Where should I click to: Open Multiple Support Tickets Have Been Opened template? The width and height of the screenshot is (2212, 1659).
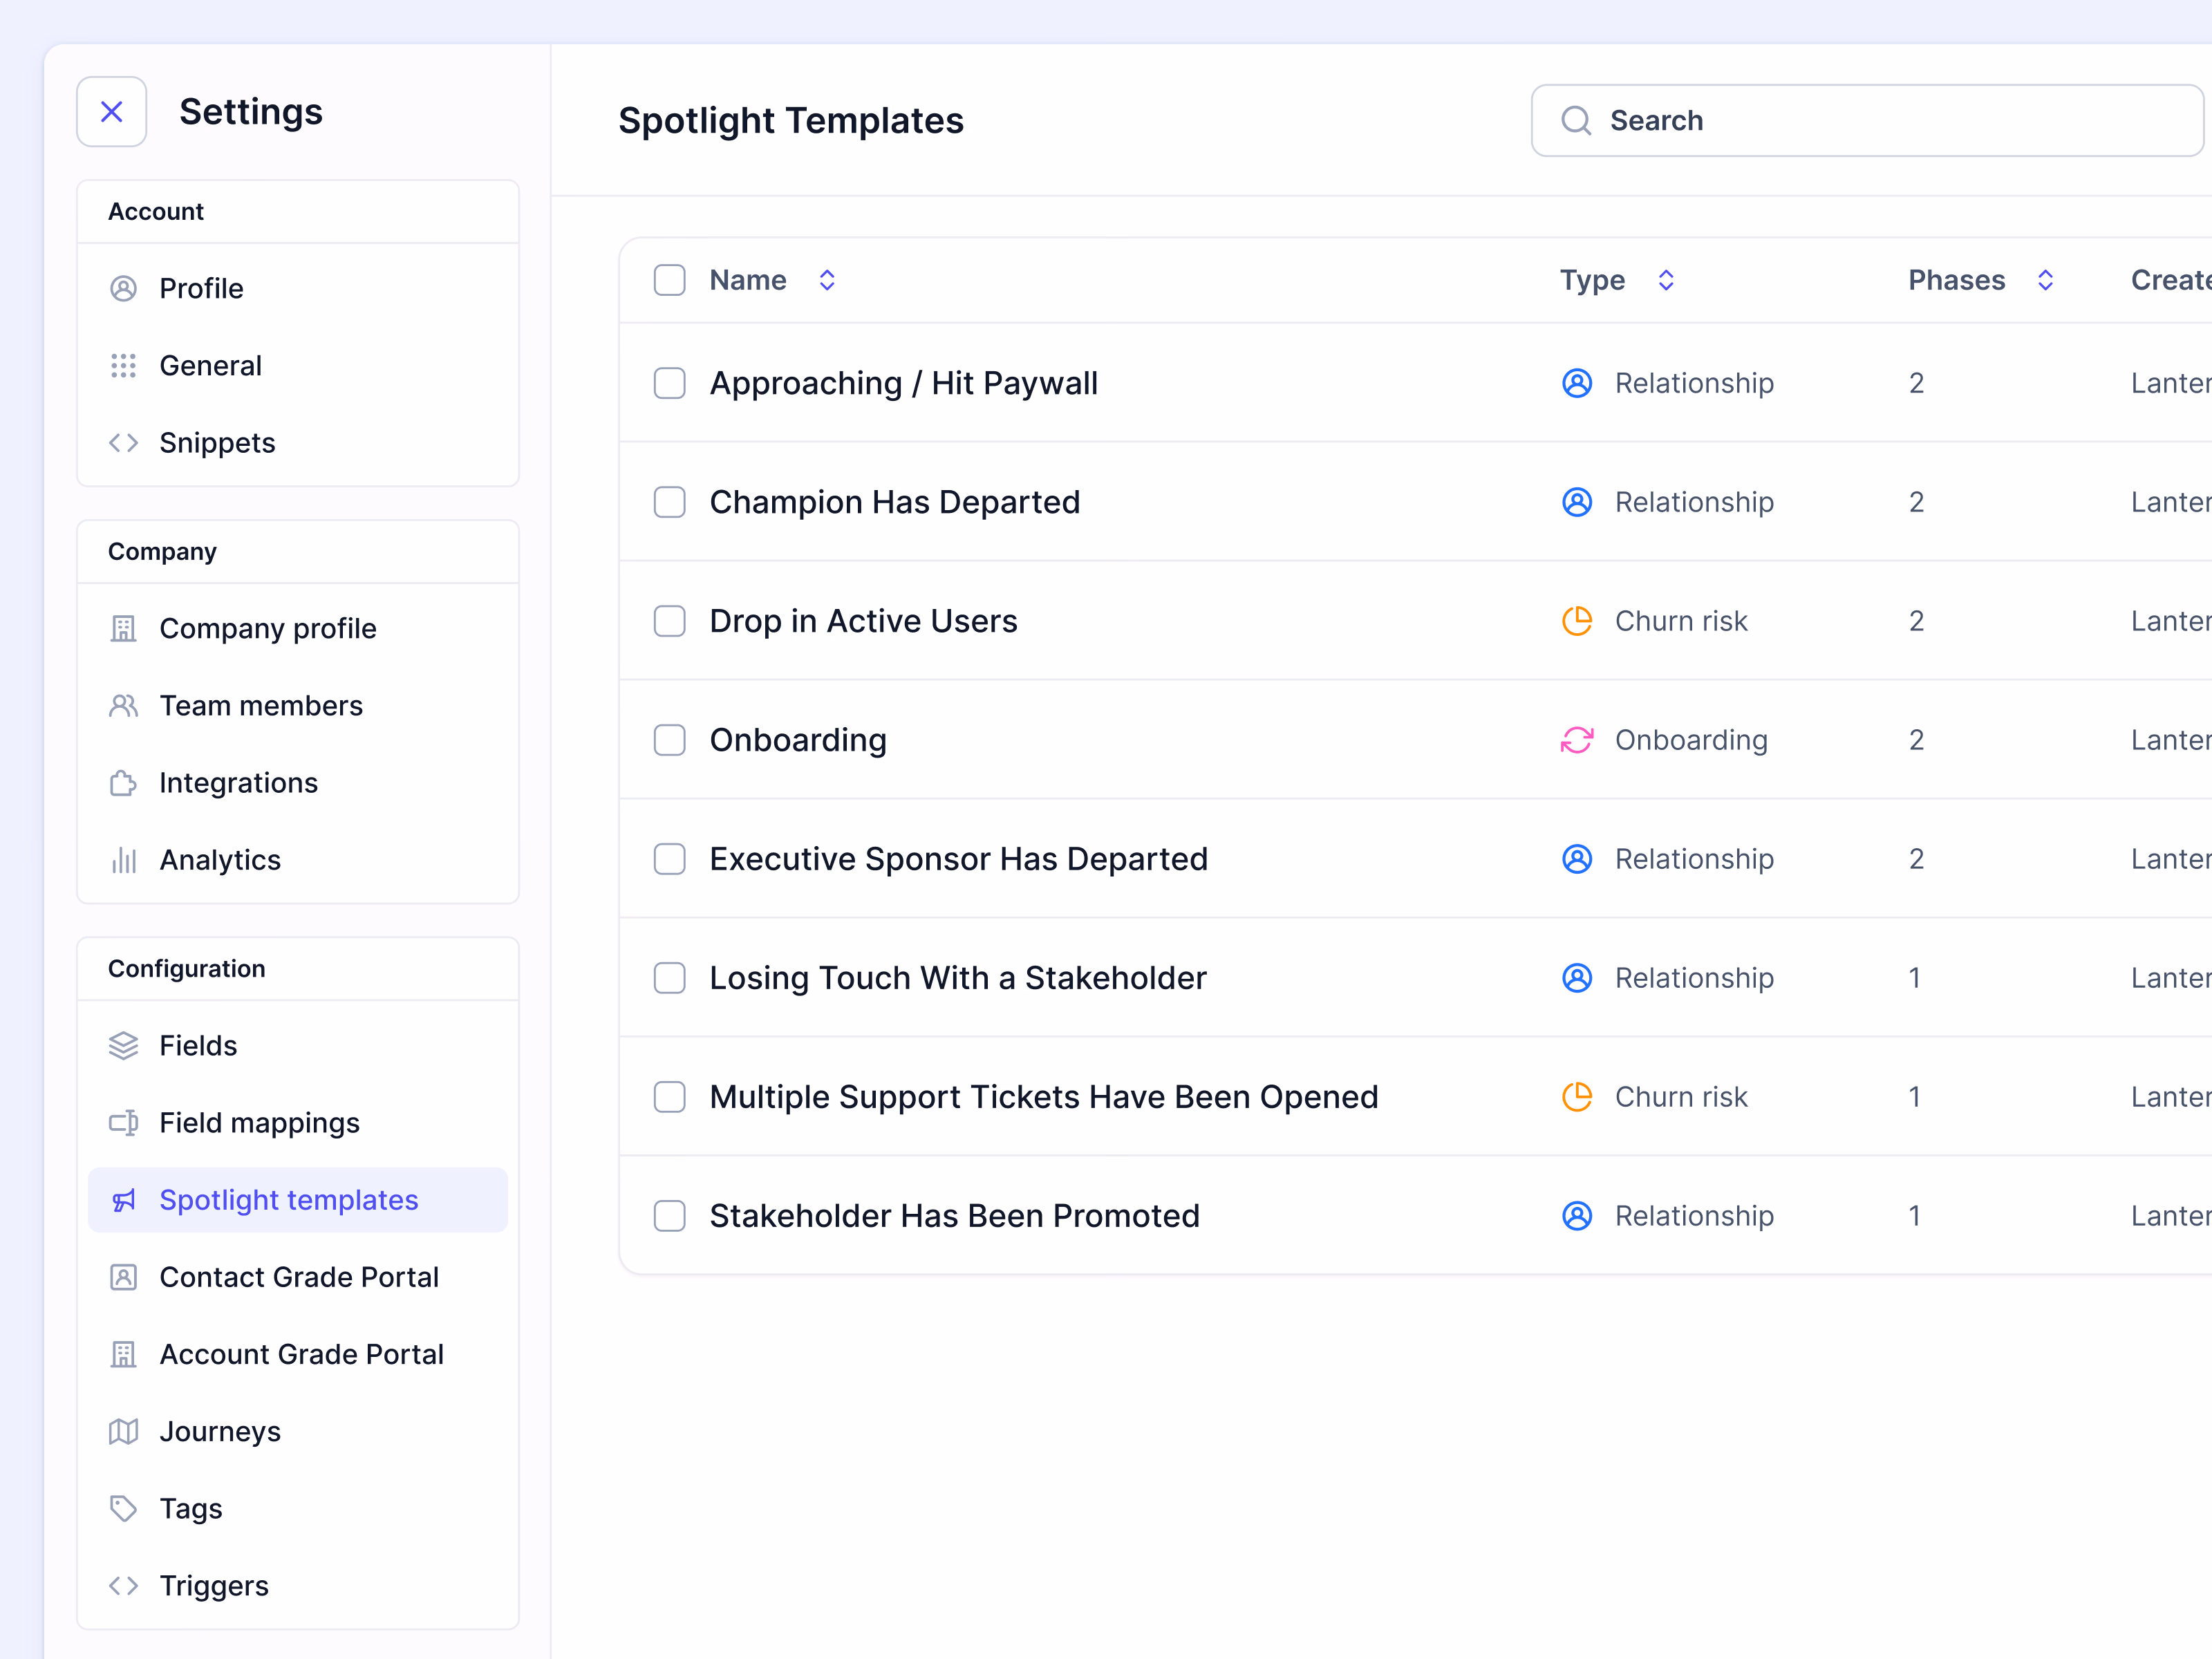click(1044, 1097)
